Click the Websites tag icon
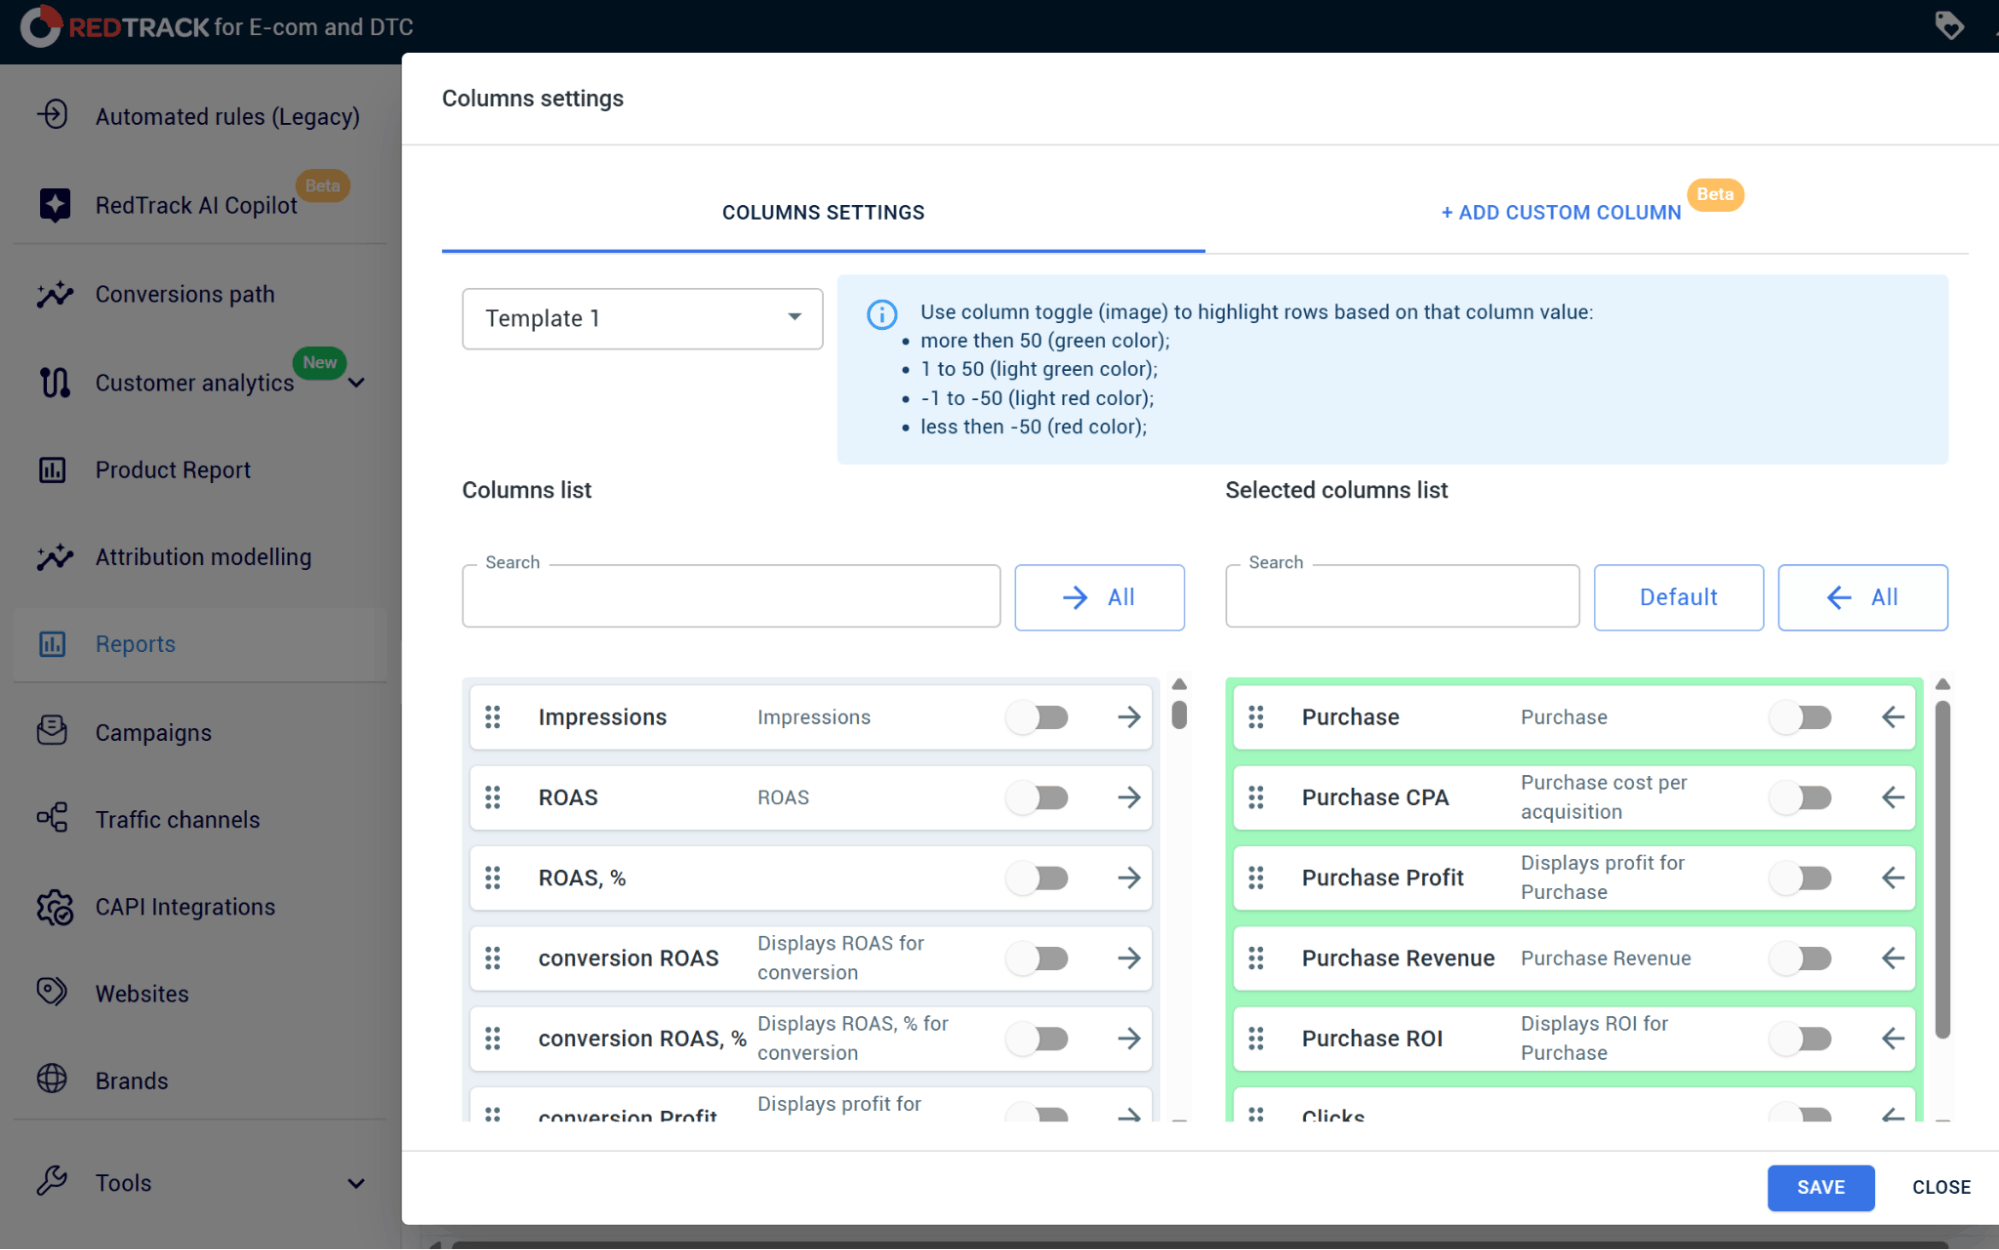The image size is (1999, 1250). (53, 992)
